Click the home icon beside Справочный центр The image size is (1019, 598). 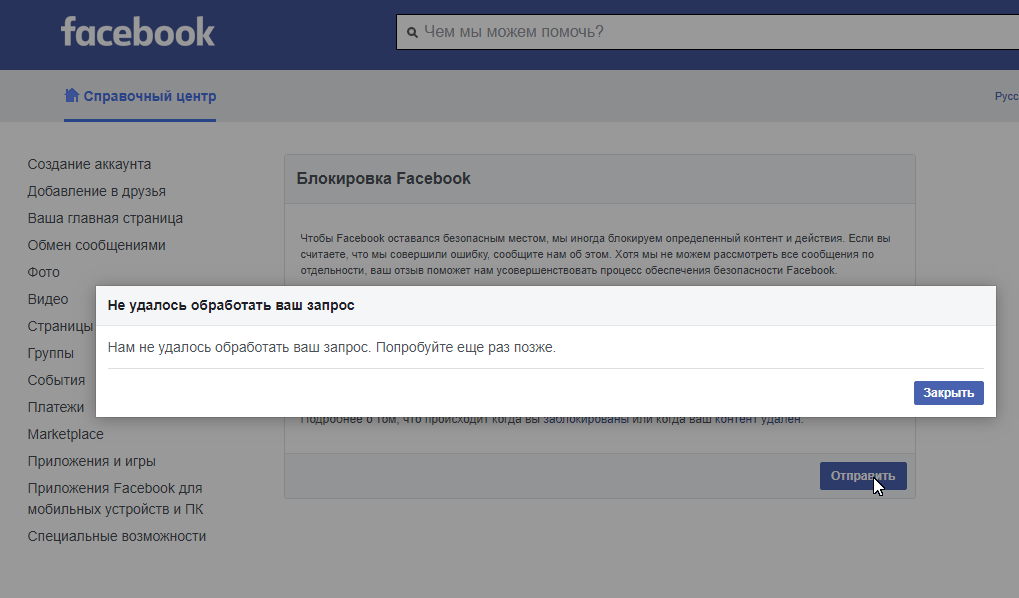point(71,96)
